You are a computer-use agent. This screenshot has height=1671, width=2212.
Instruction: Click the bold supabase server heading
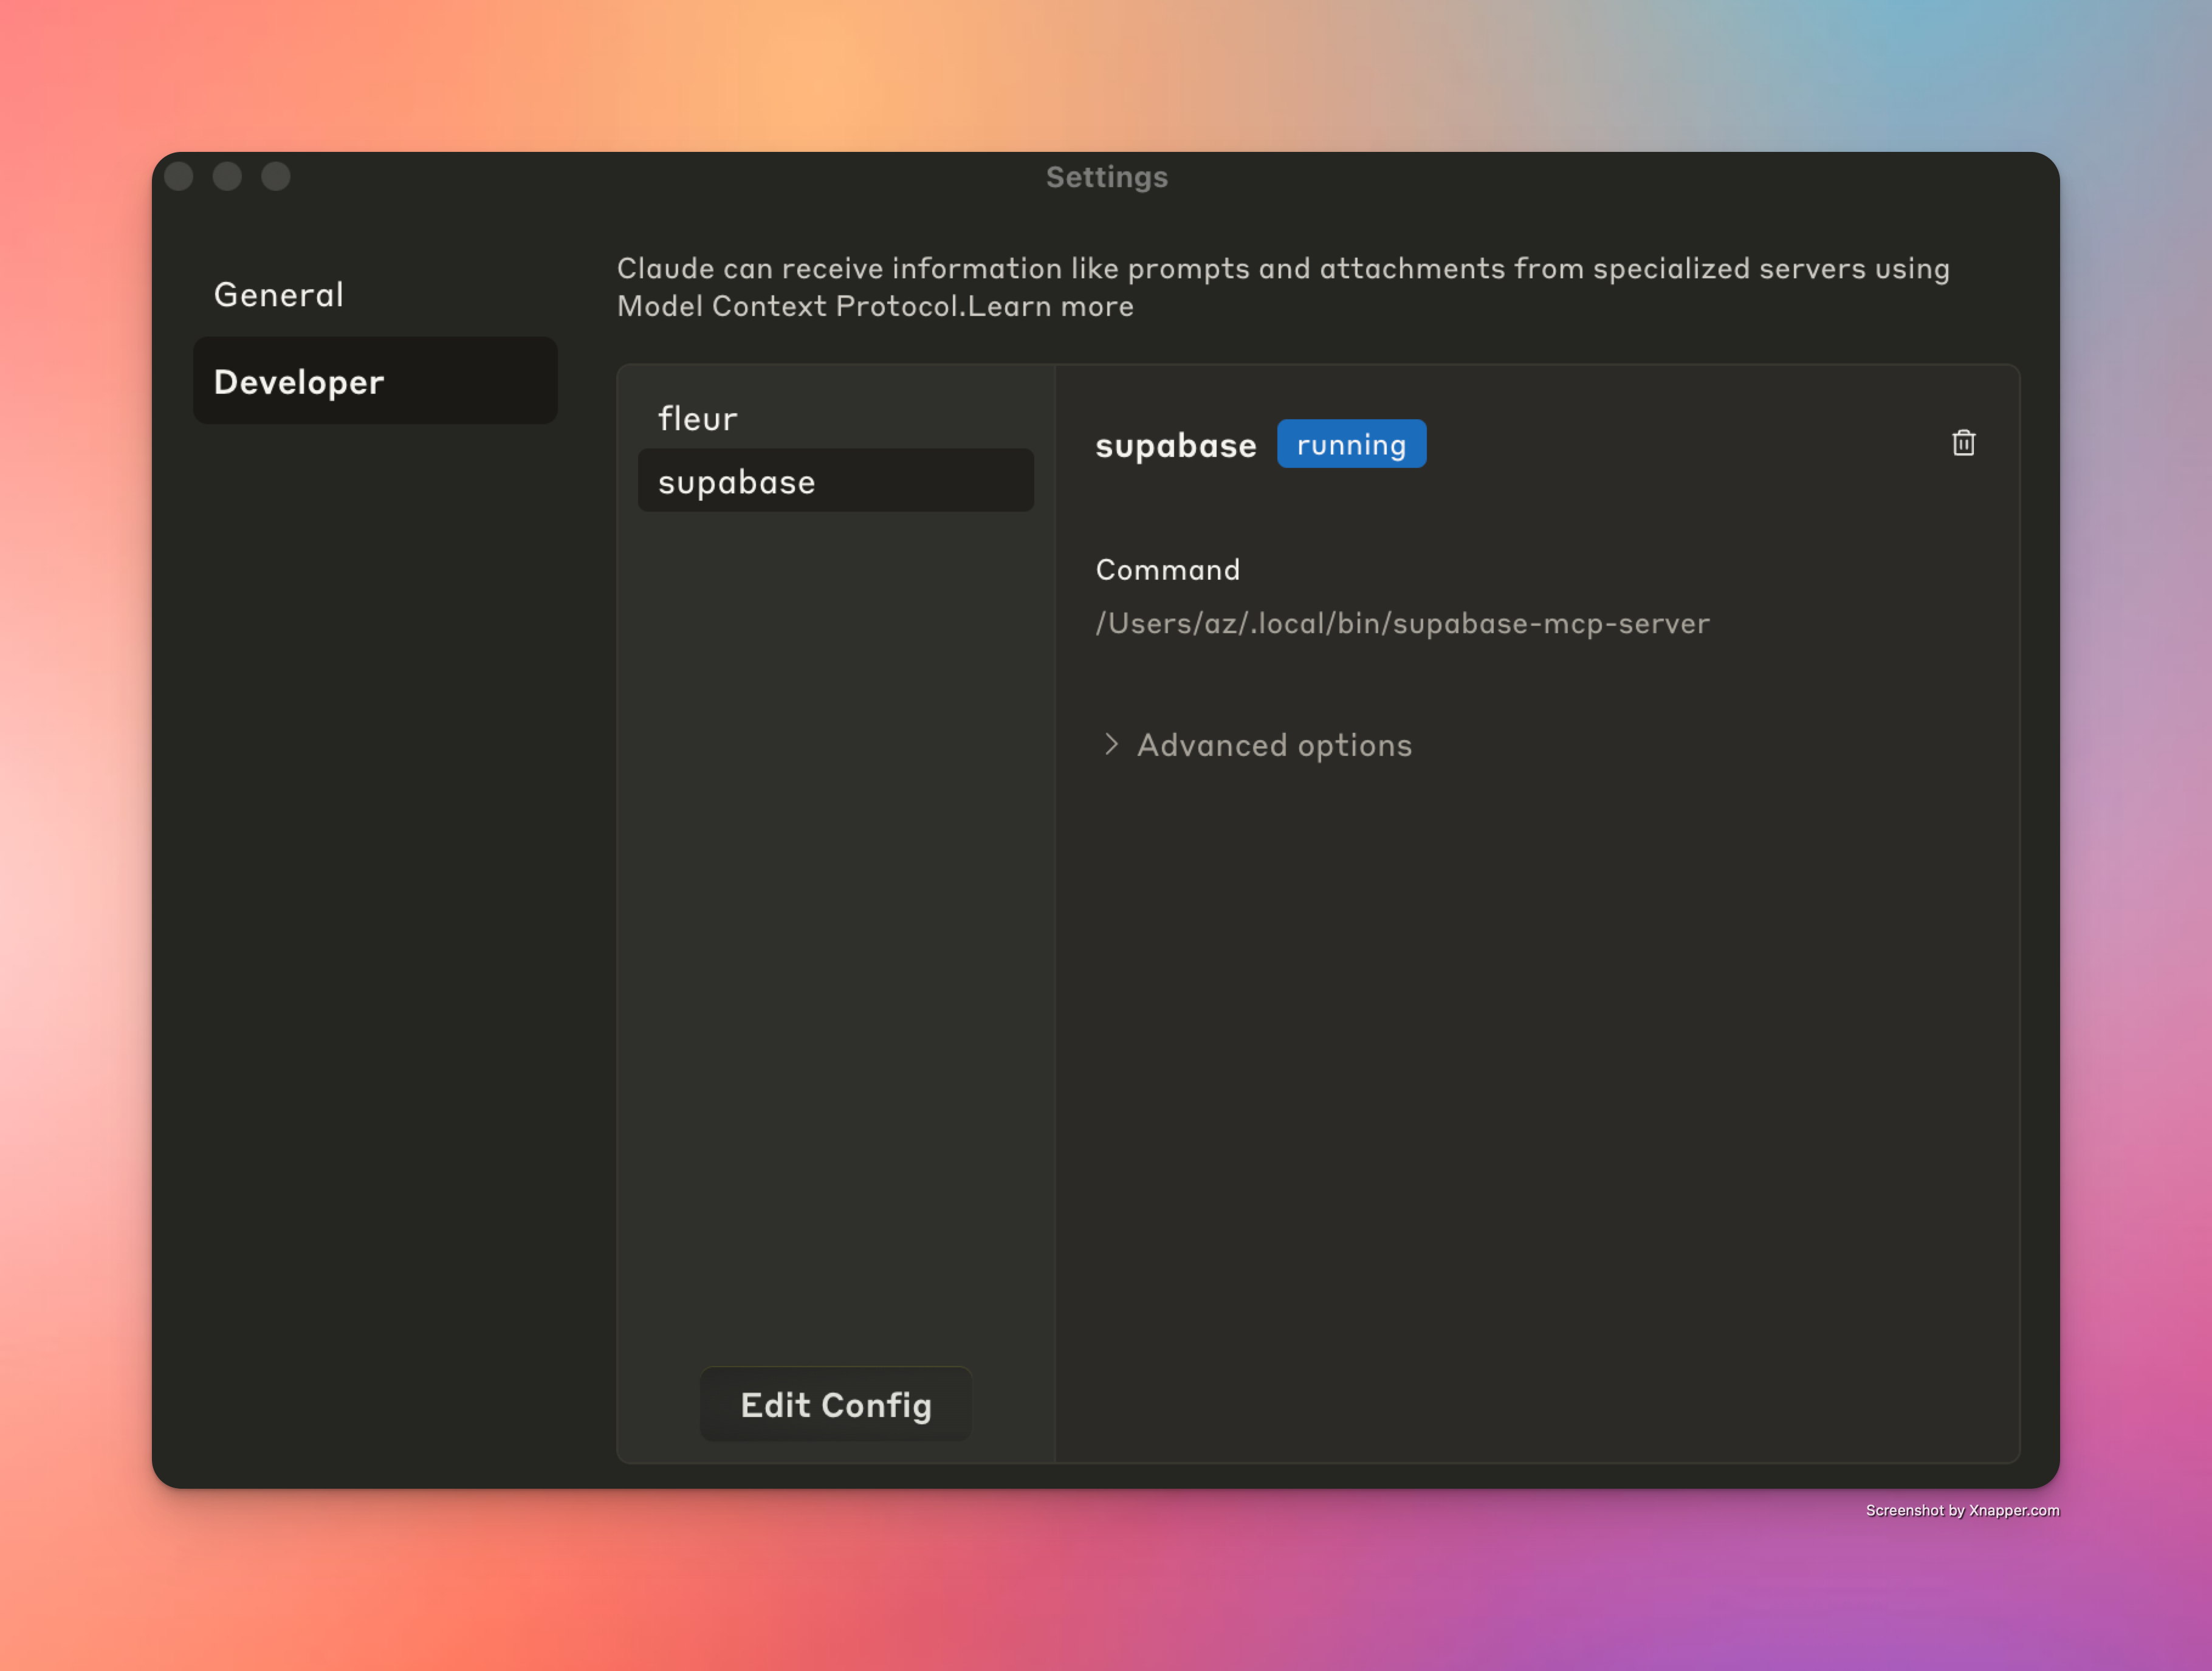(x=1175, y=445)
